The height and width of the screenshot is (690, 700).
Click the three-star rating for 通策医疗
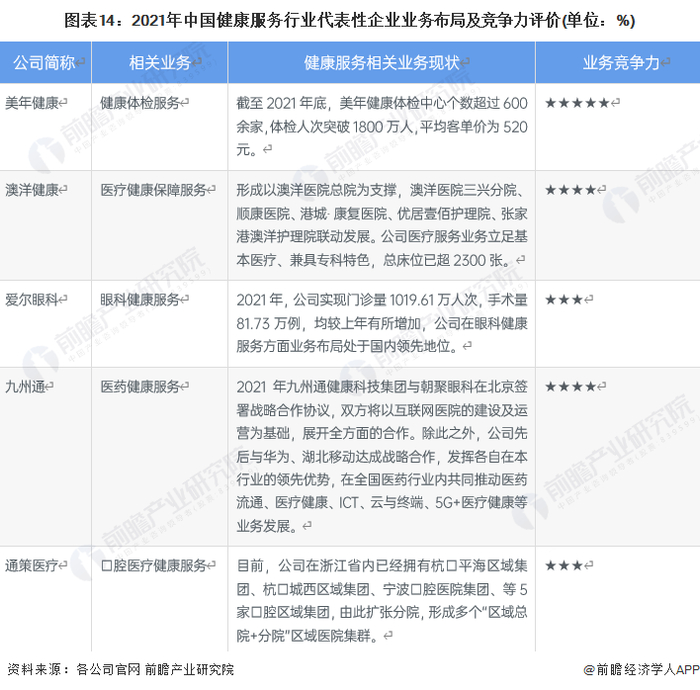pyautogui.click(x=564, y=565)
